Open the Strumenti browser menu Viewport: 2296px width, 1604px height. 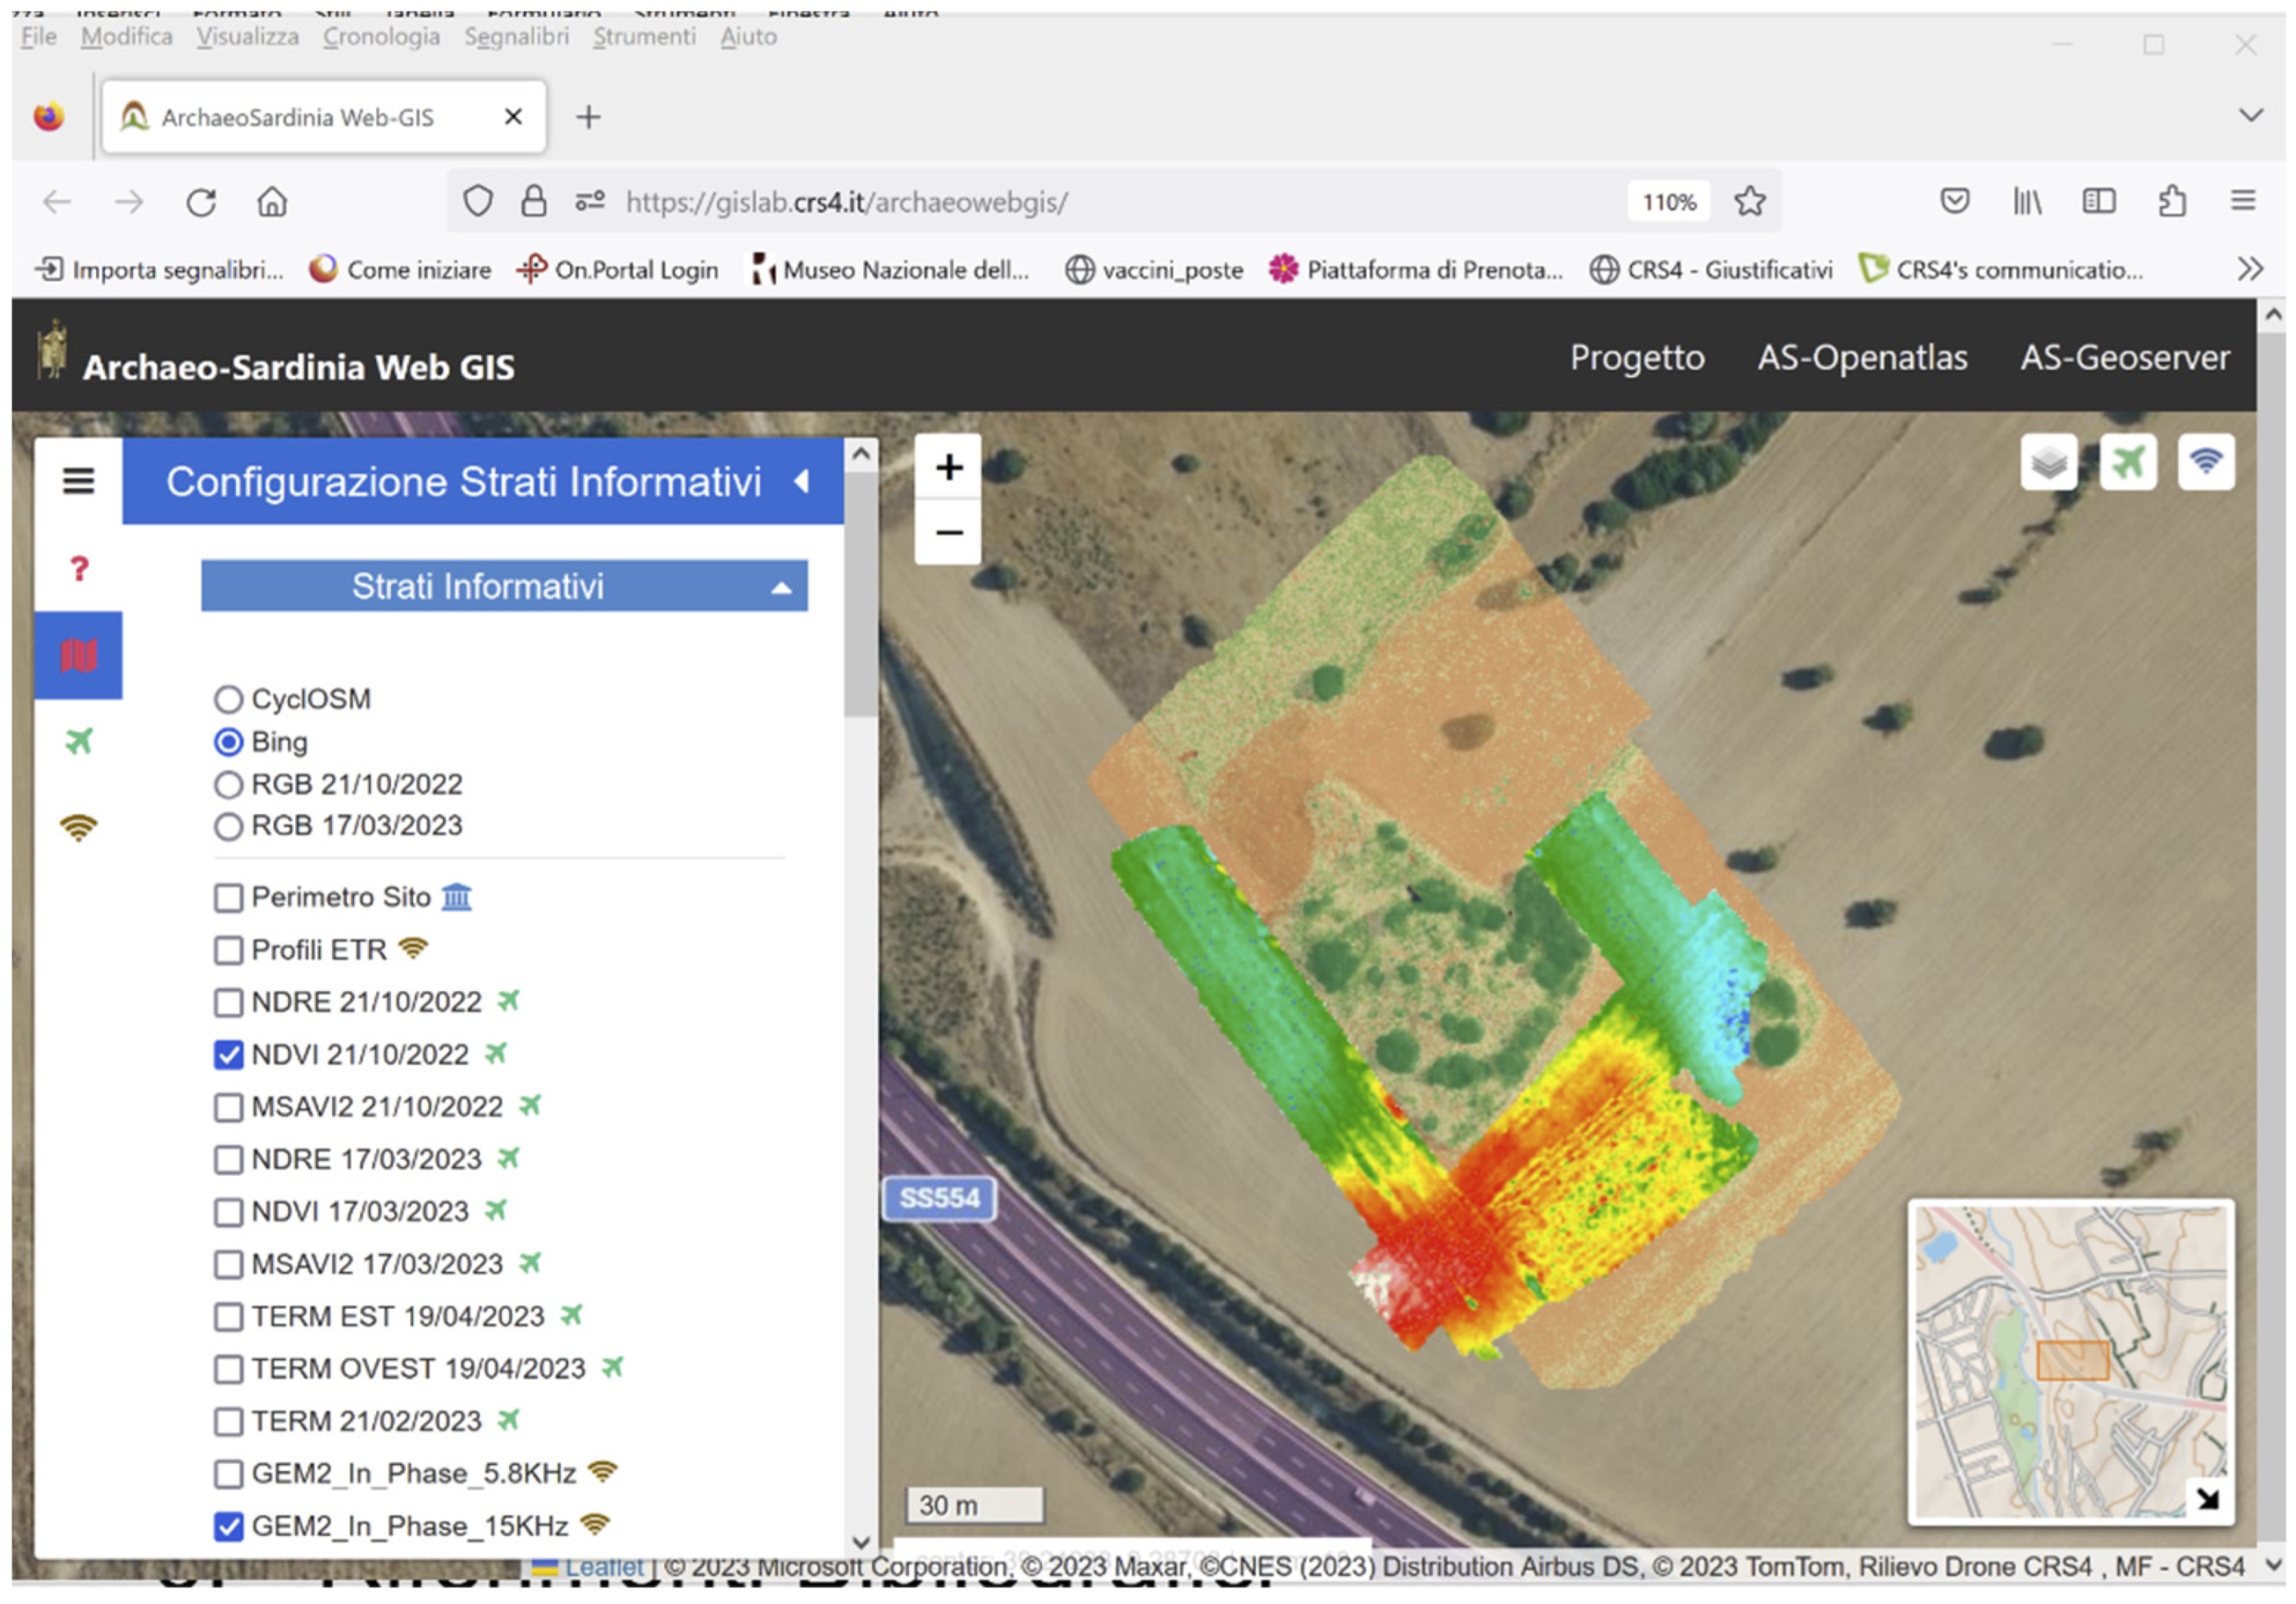click(644, 36)
